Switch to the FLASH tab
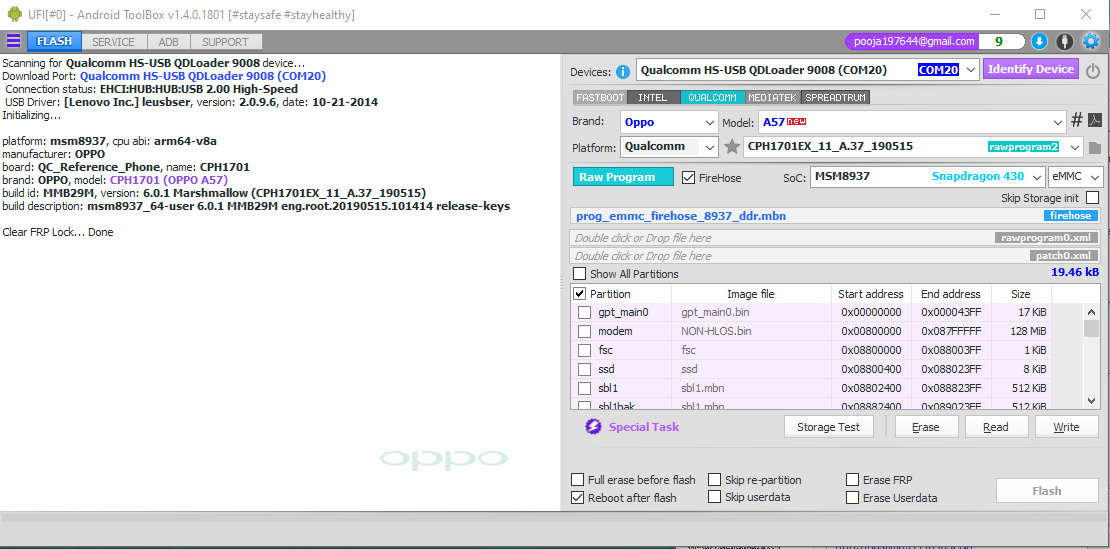The height and width of the screenshot is (549, 1110). point(55,41)
